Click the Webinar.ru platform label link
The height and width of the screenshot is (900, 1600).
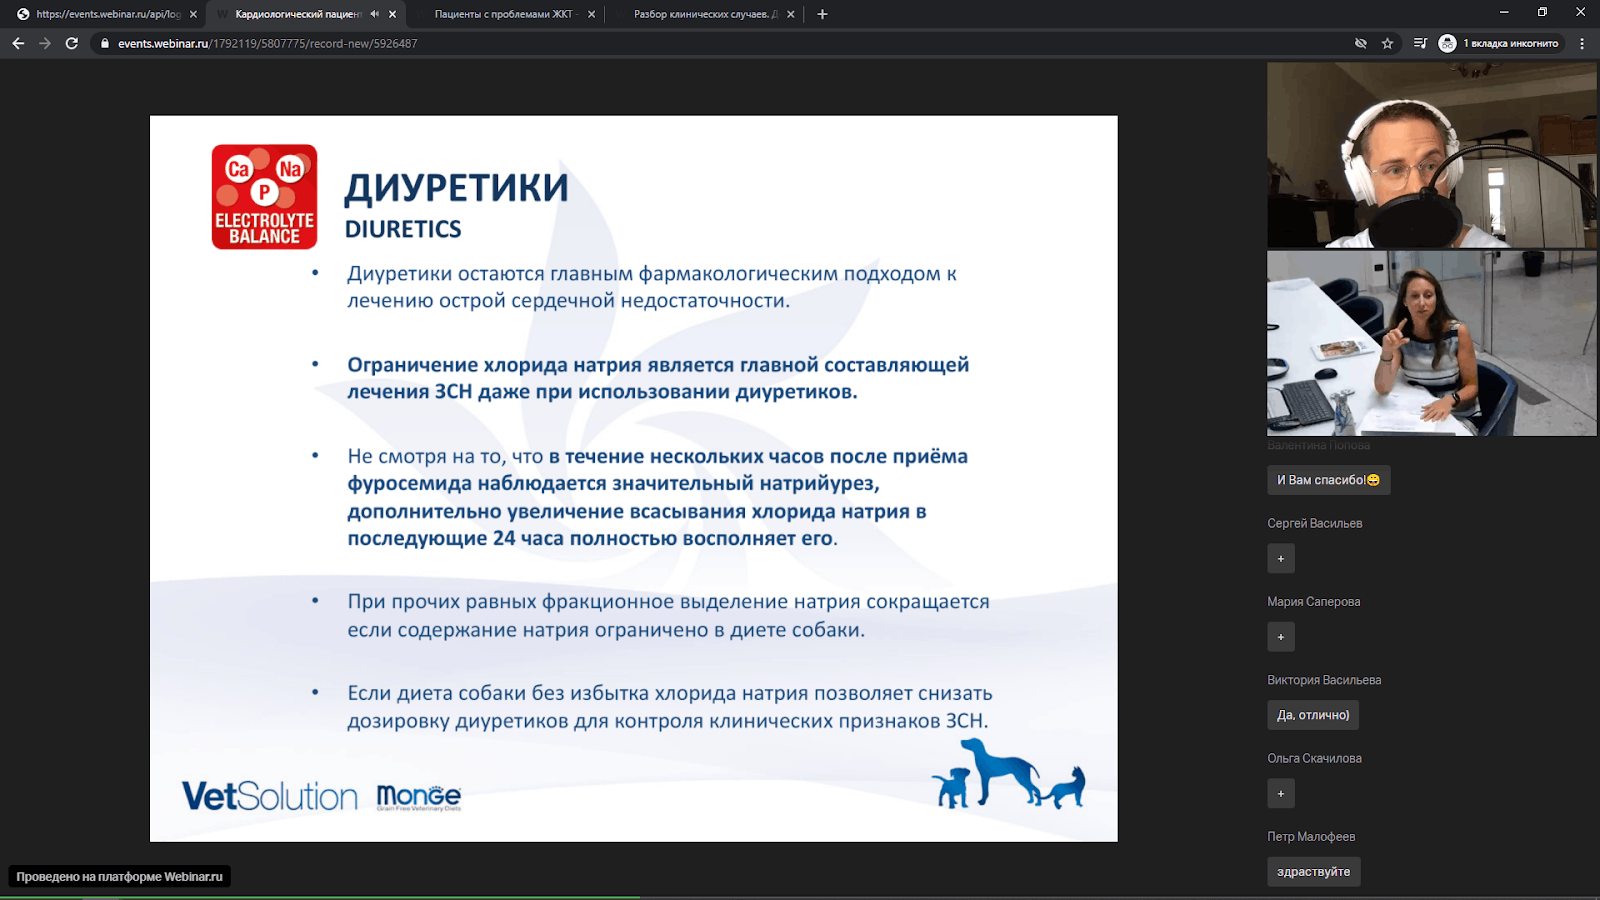click(120, 876)
